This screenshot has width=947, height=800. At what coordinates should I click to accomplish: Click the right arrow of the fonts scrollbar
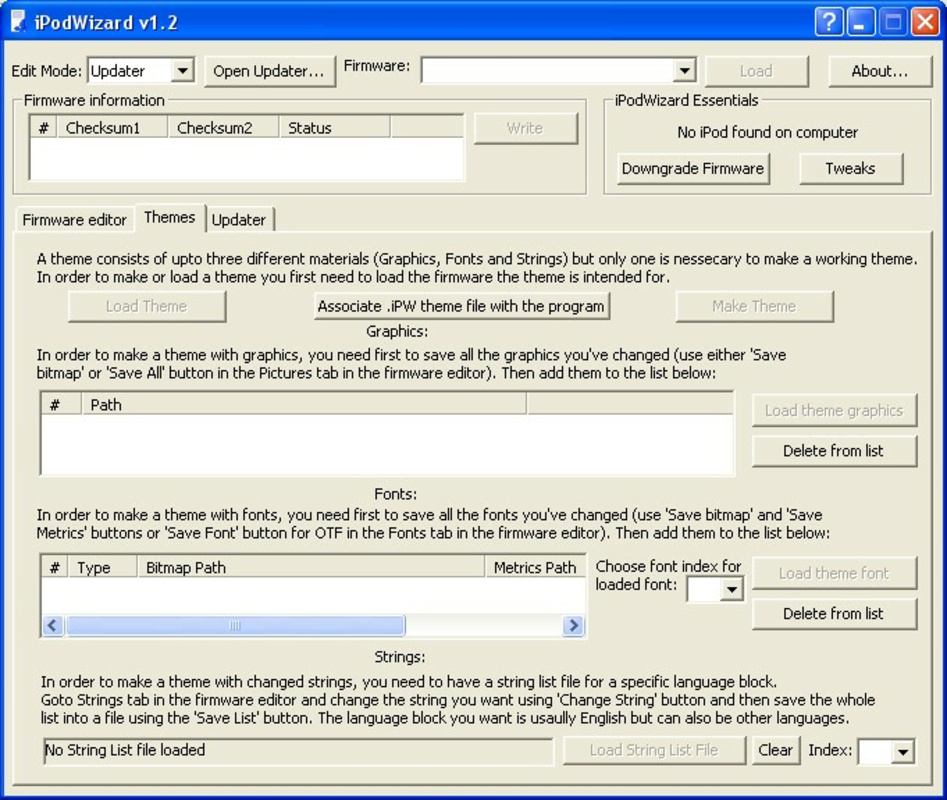574,624
